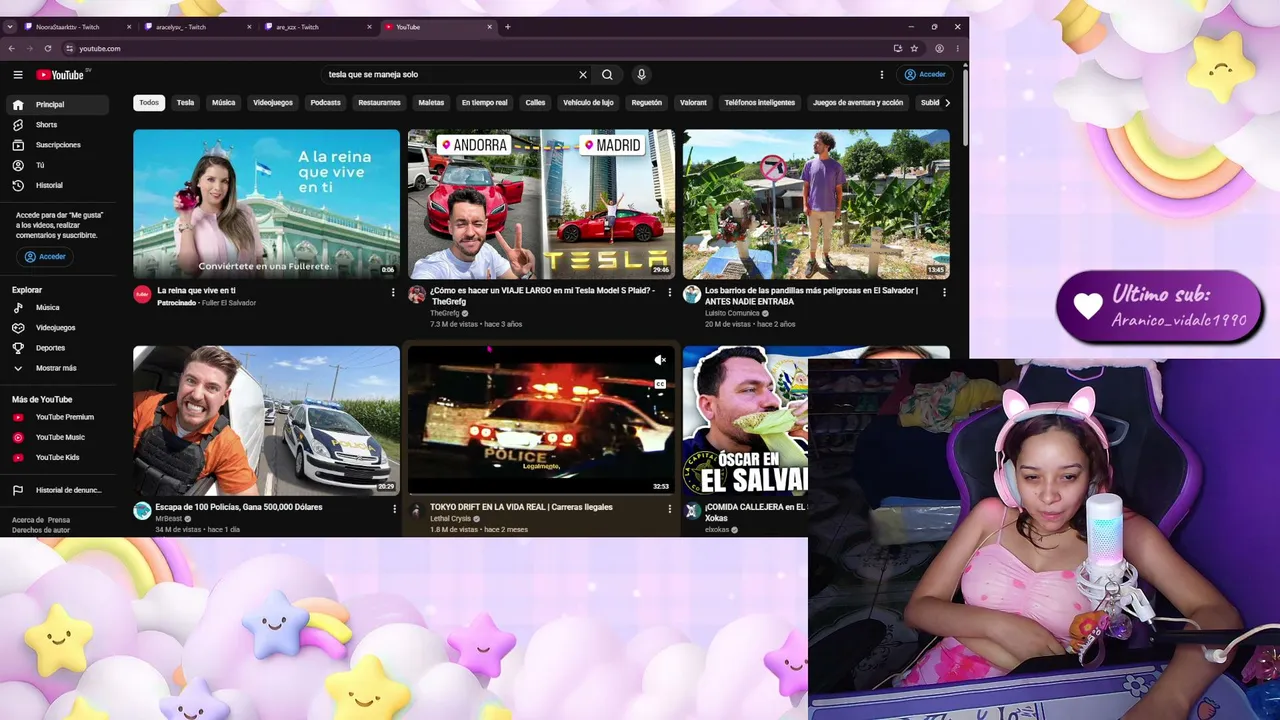The height and width of the screenshot is (720, 1280).
Task: Select the Calles filter chip
Action: [x=536, y=103]
